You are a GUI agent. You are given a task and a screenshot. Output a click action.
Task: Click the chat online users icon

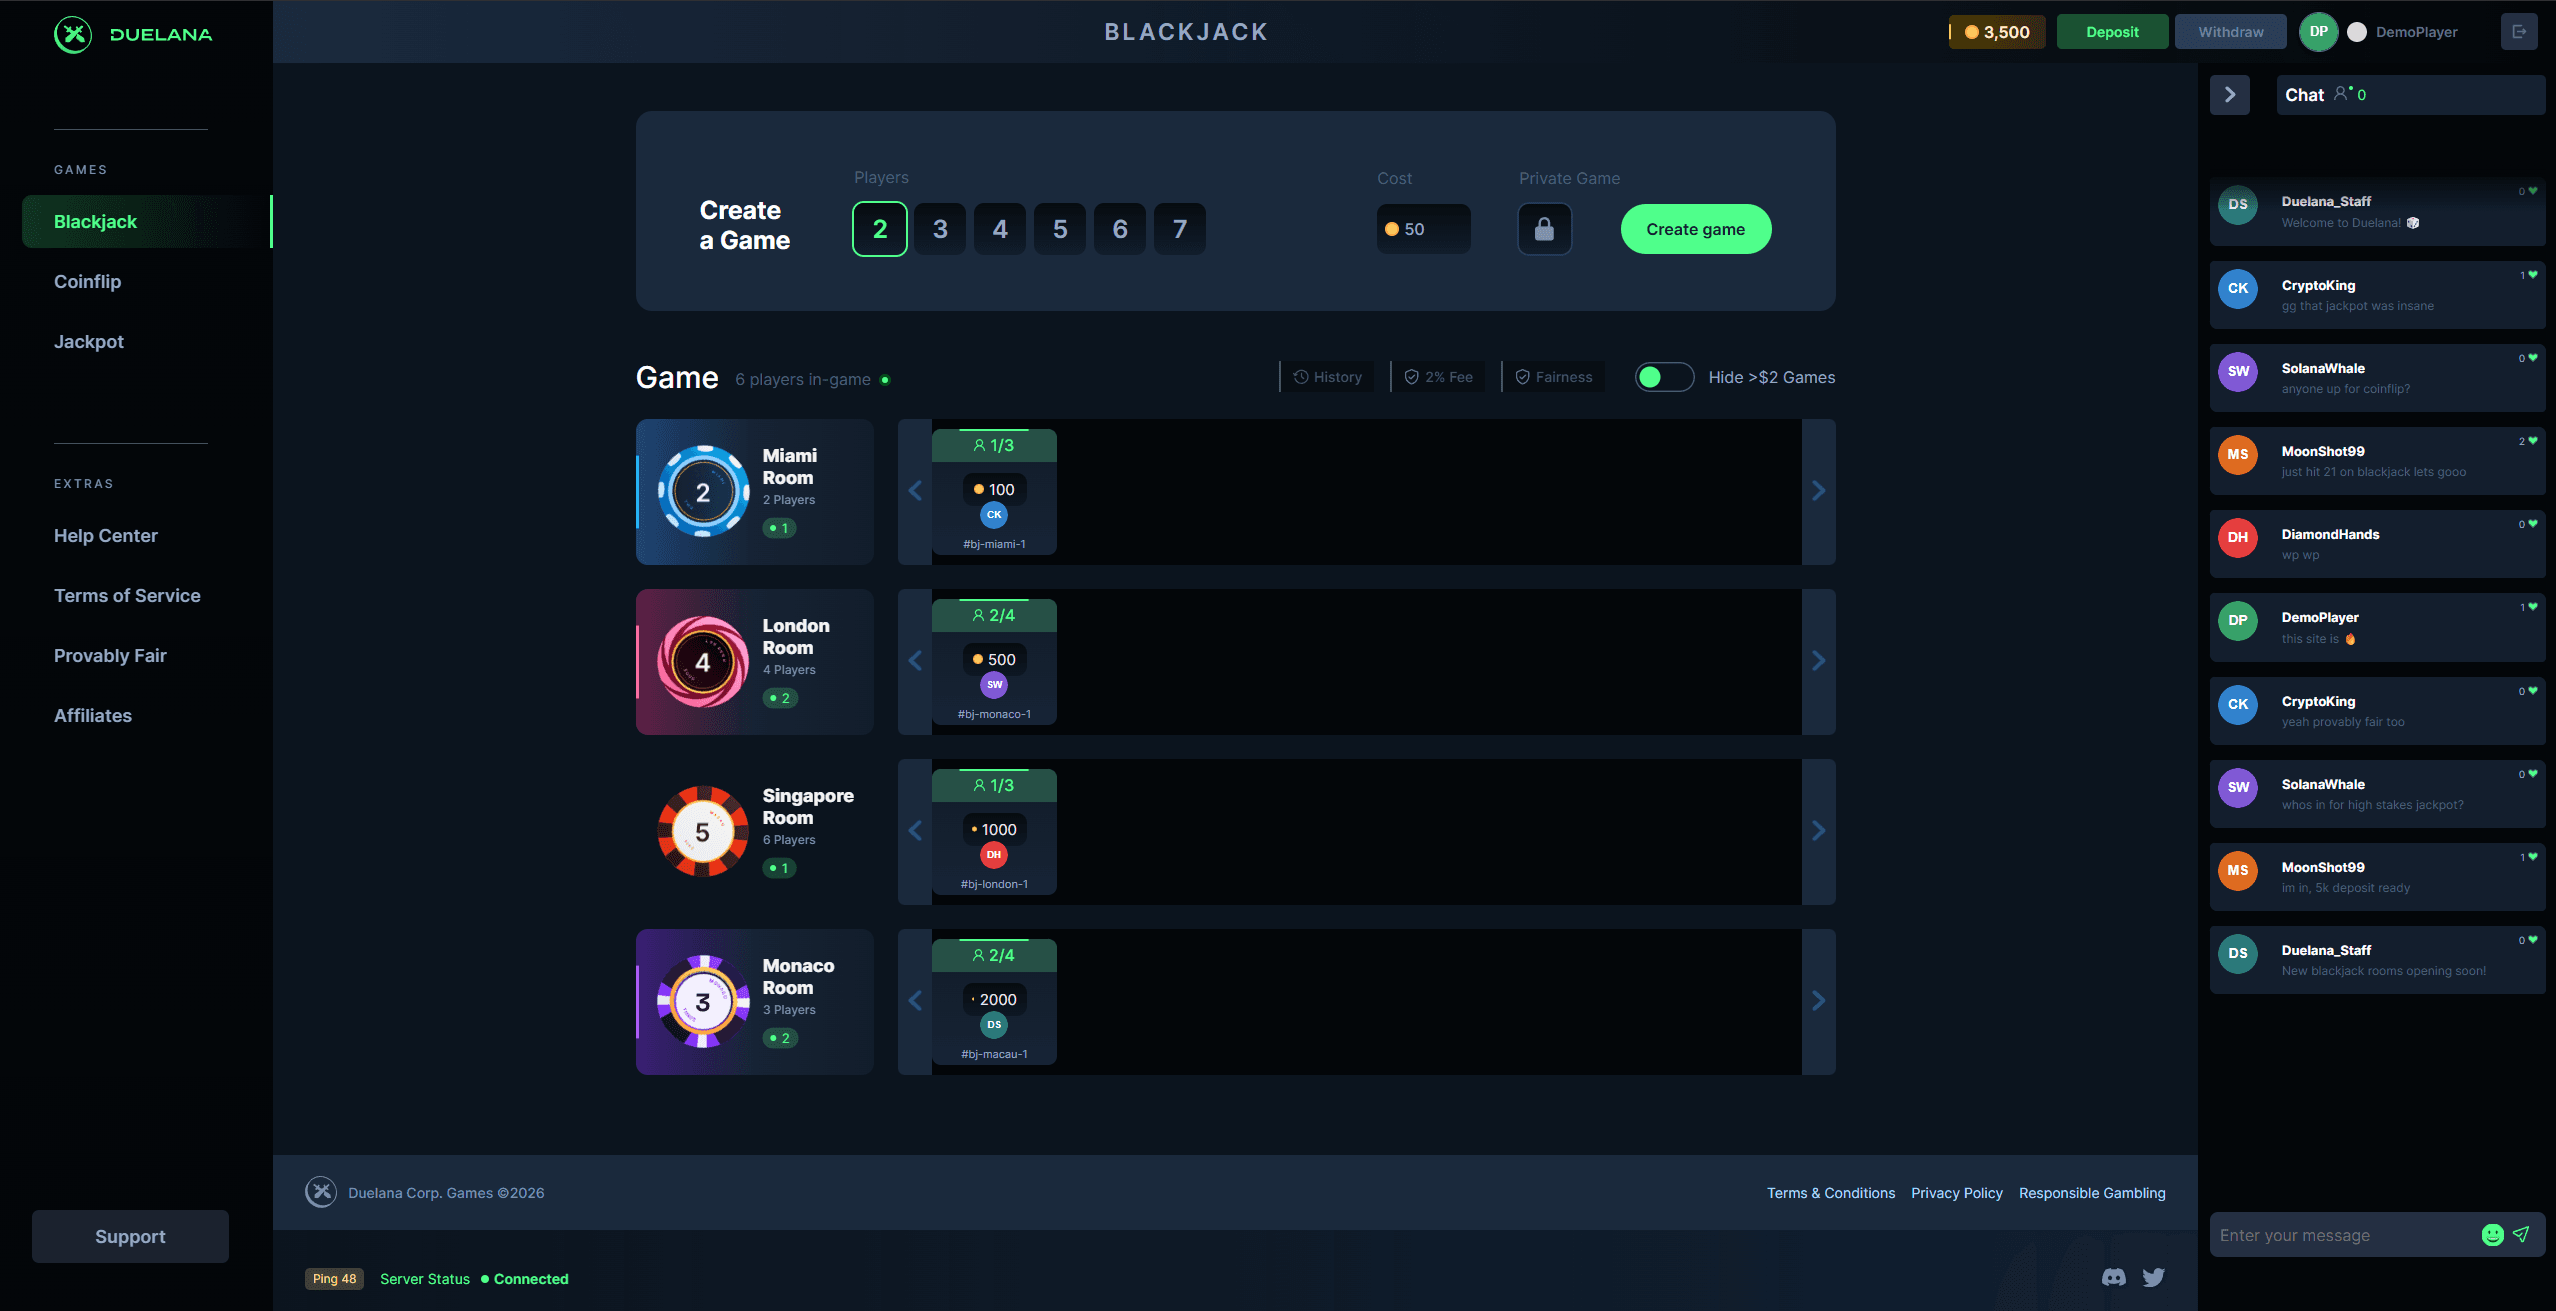coord(2343,94)
